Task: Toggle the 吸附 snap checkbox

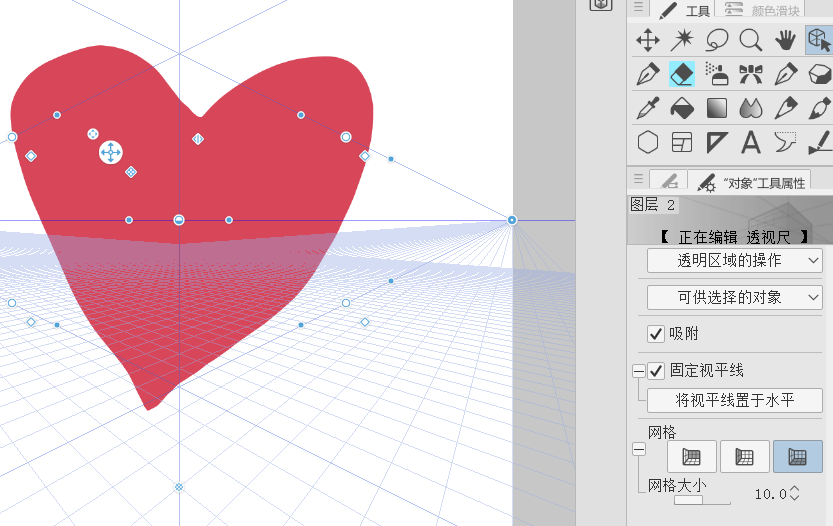Action: click(x=656, y=333)
